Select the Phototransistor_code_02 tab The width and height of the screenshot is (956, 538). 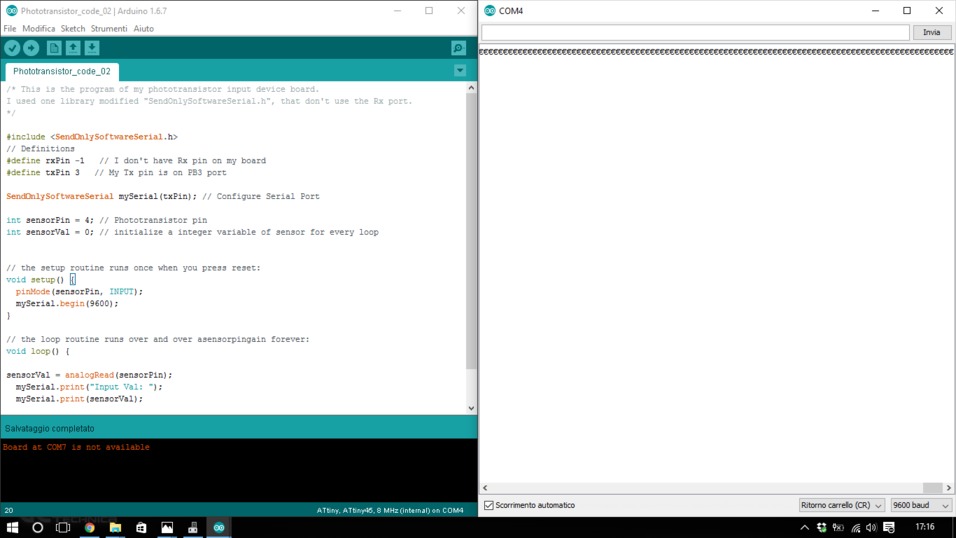(62, 71)
